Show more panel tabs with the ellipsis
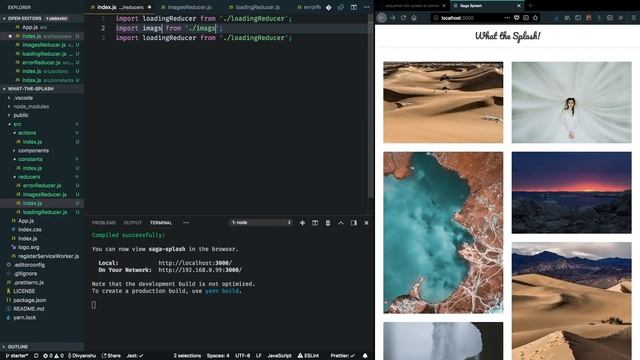This screenshot has width=640, height=360. [186, 223]
